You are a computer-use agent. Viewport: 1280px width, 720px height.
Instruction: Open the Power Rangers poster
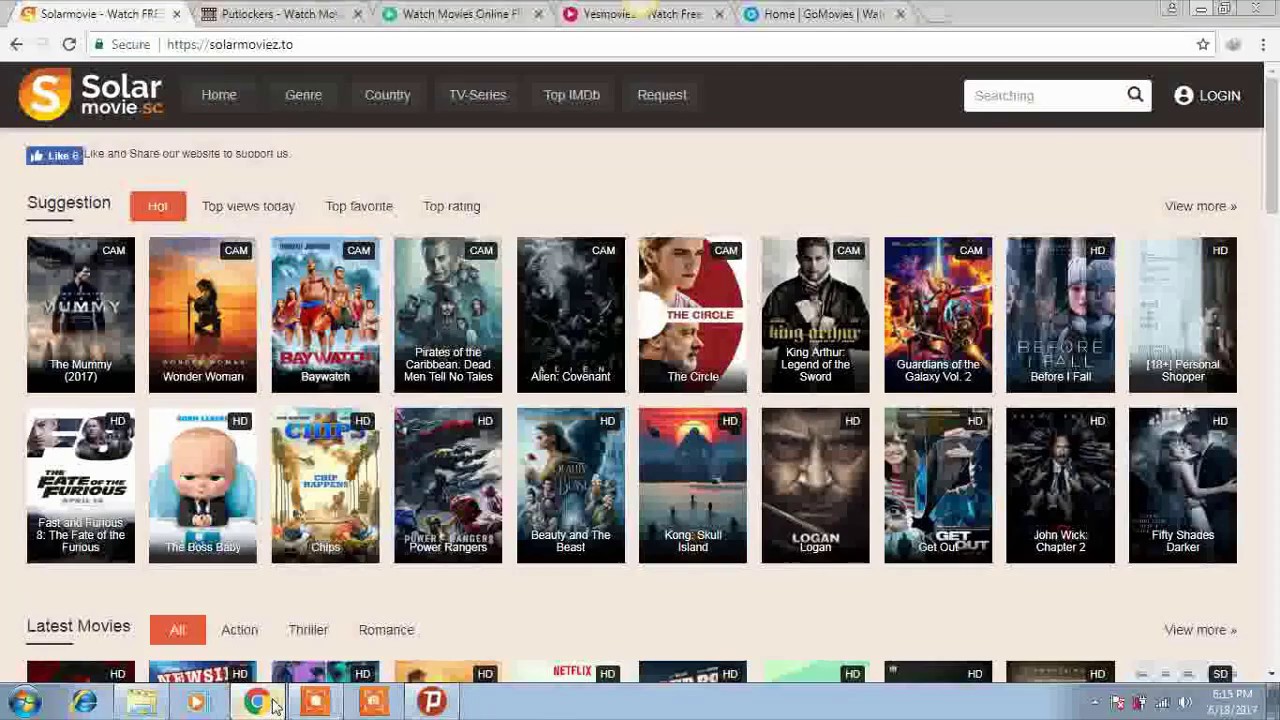pyautogui.click(x=448, y=485)
